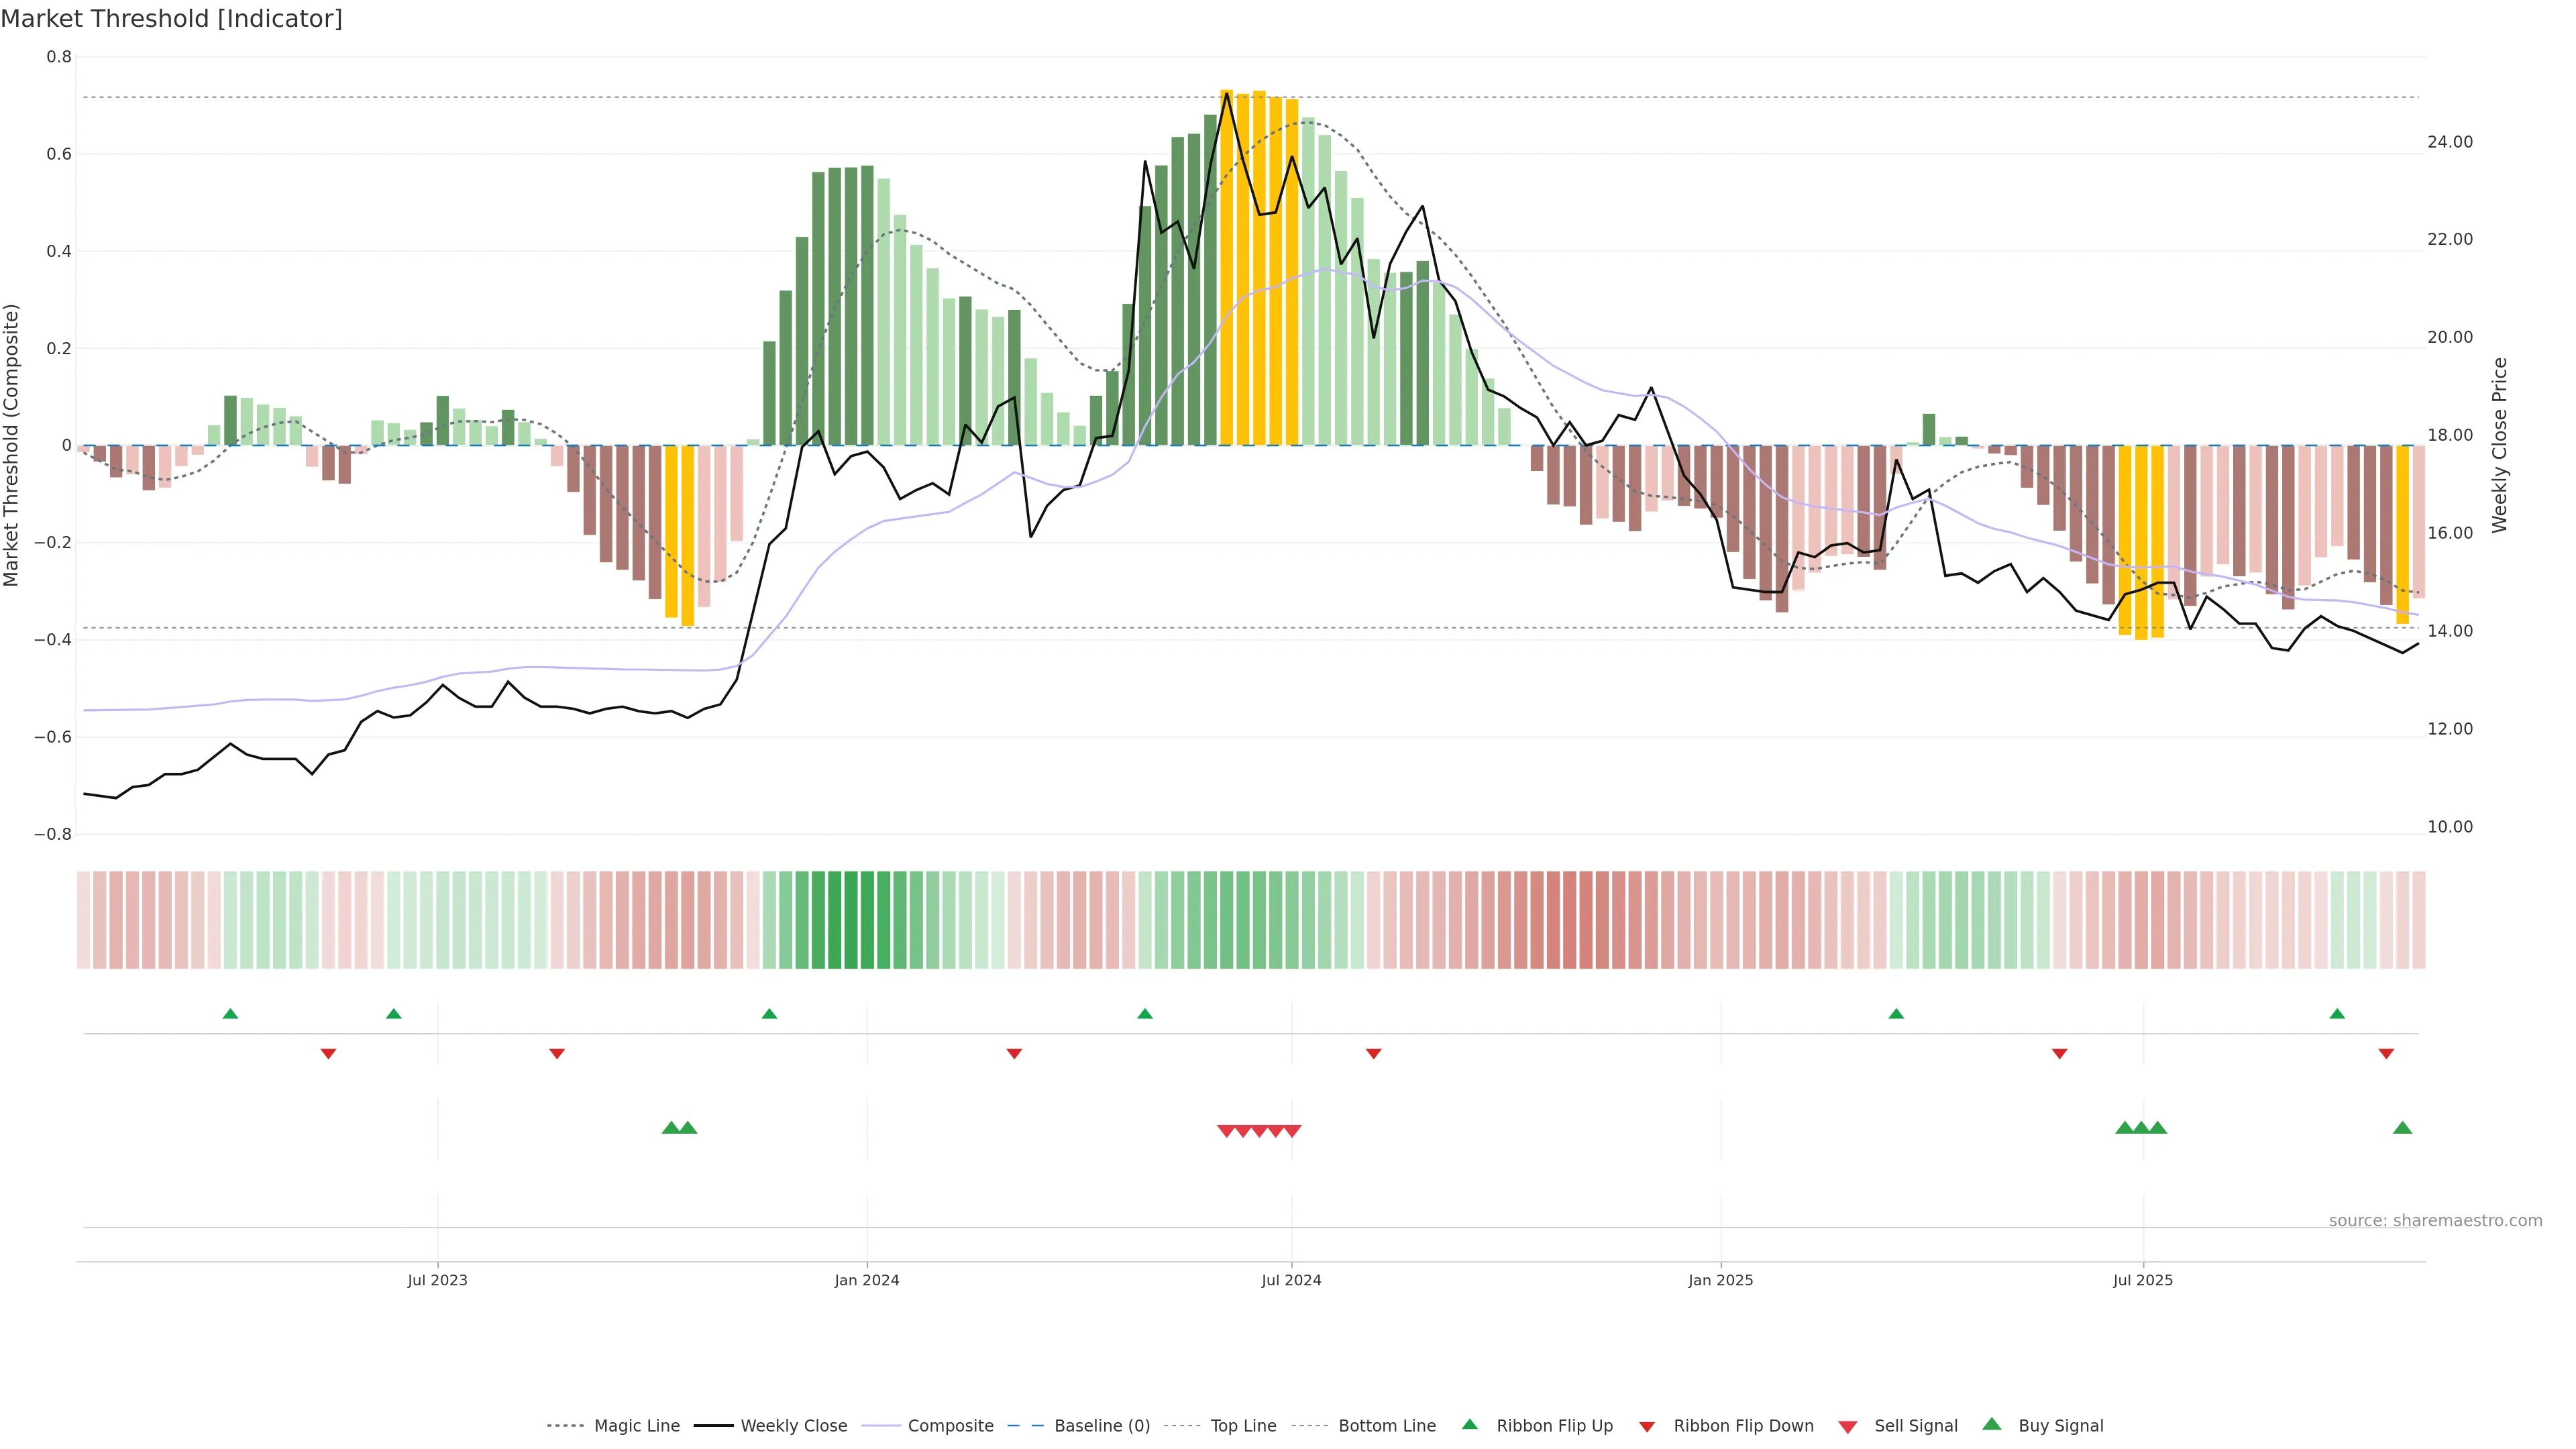Click the Jan 2024 x-axis label
The width and height of the screenshot is (2576, 1449).
coord(867,1280)
